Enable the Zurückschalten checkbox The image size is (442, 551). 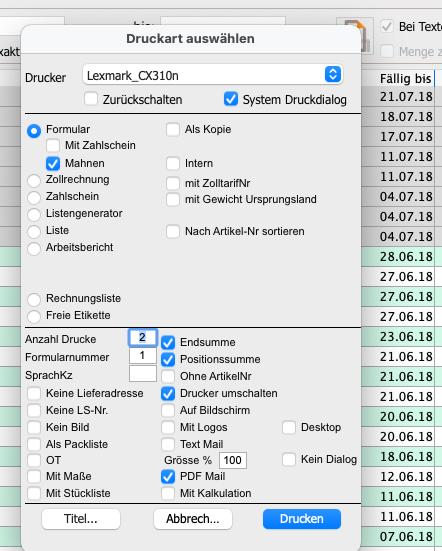click(x=91, y=99)
